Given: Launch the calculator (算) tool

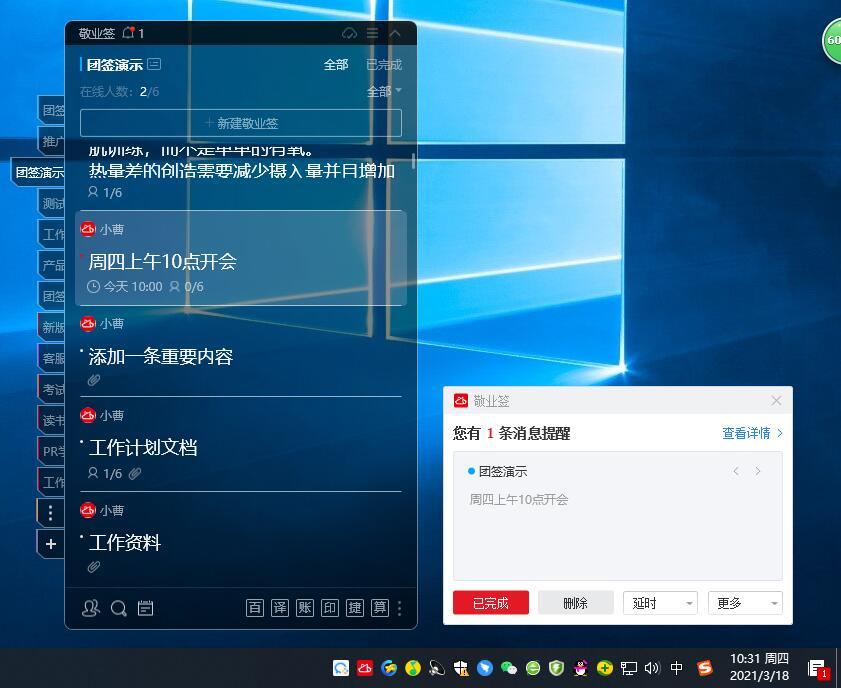Looking at the screenshot, I should (380, 607).
